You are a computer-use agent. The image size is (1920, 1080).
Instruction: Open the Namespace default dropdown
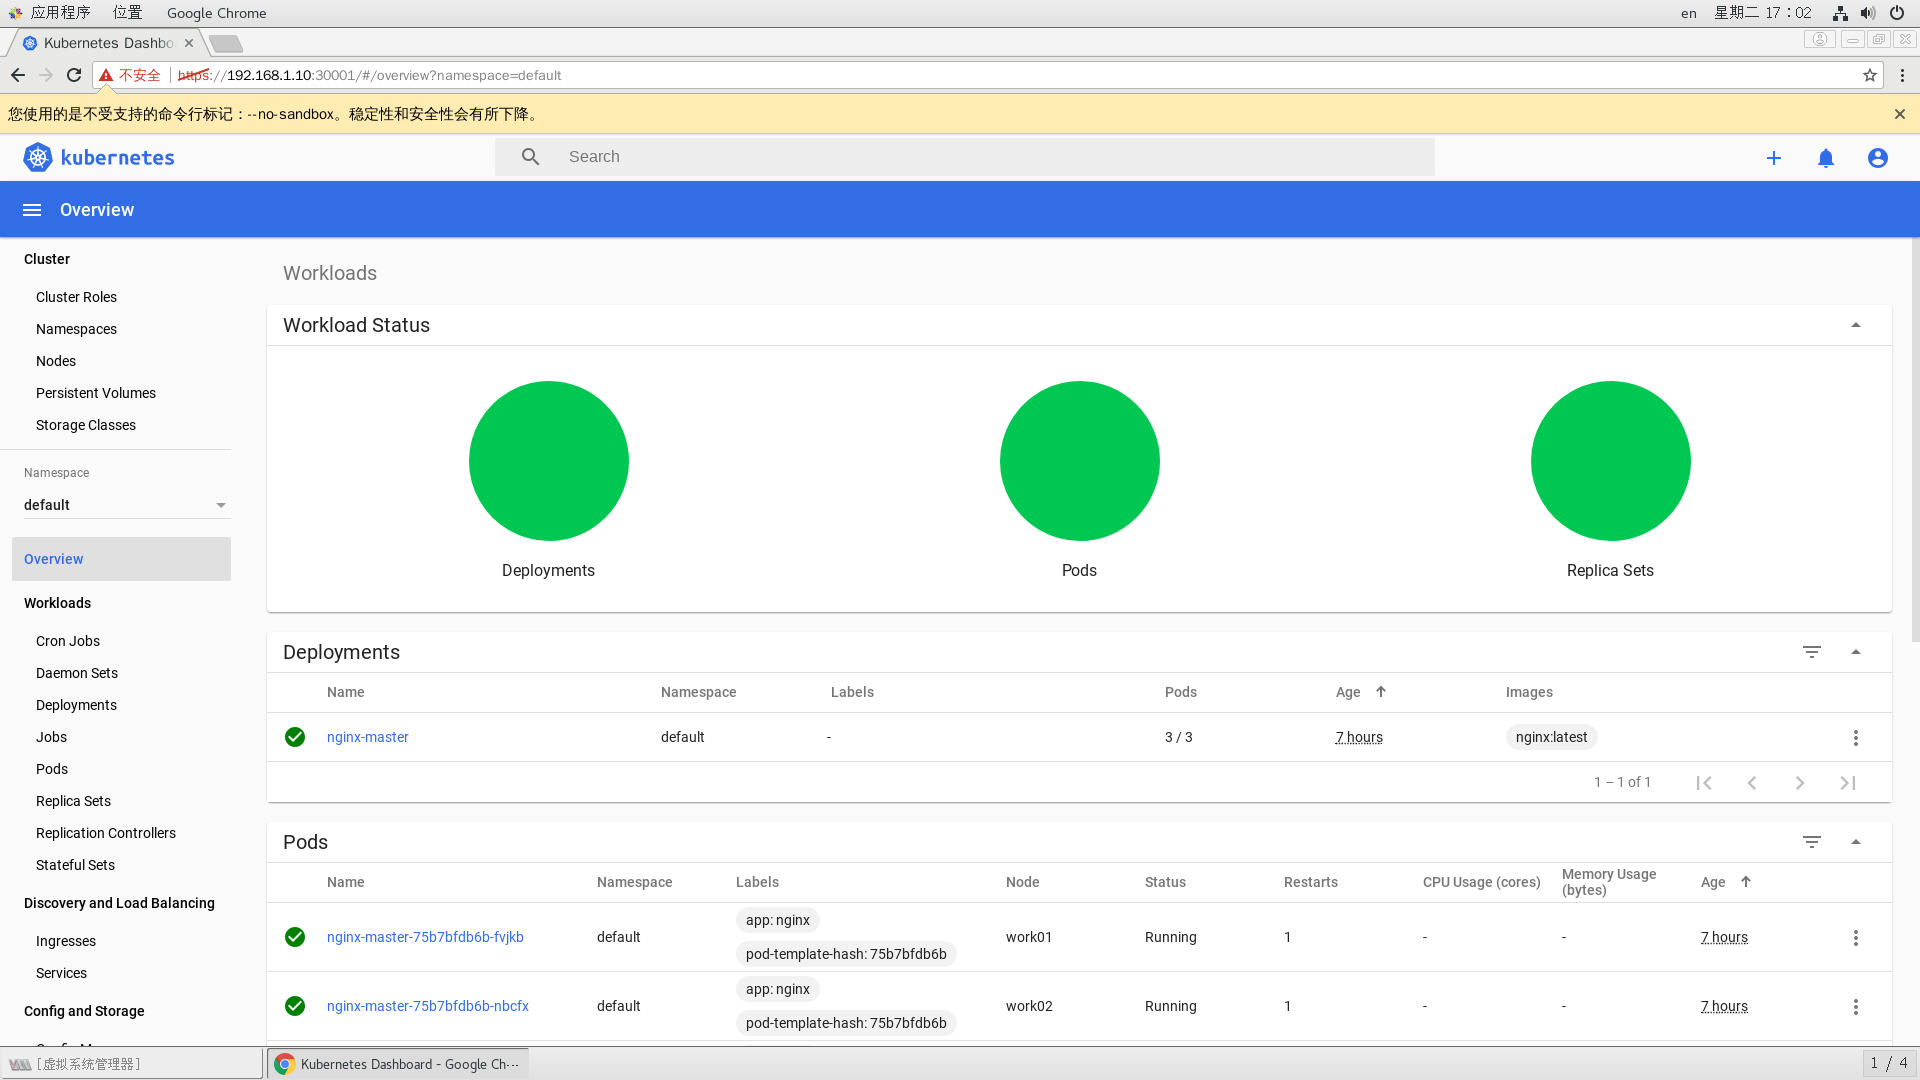pyautogui.click(x=125, y=505)
